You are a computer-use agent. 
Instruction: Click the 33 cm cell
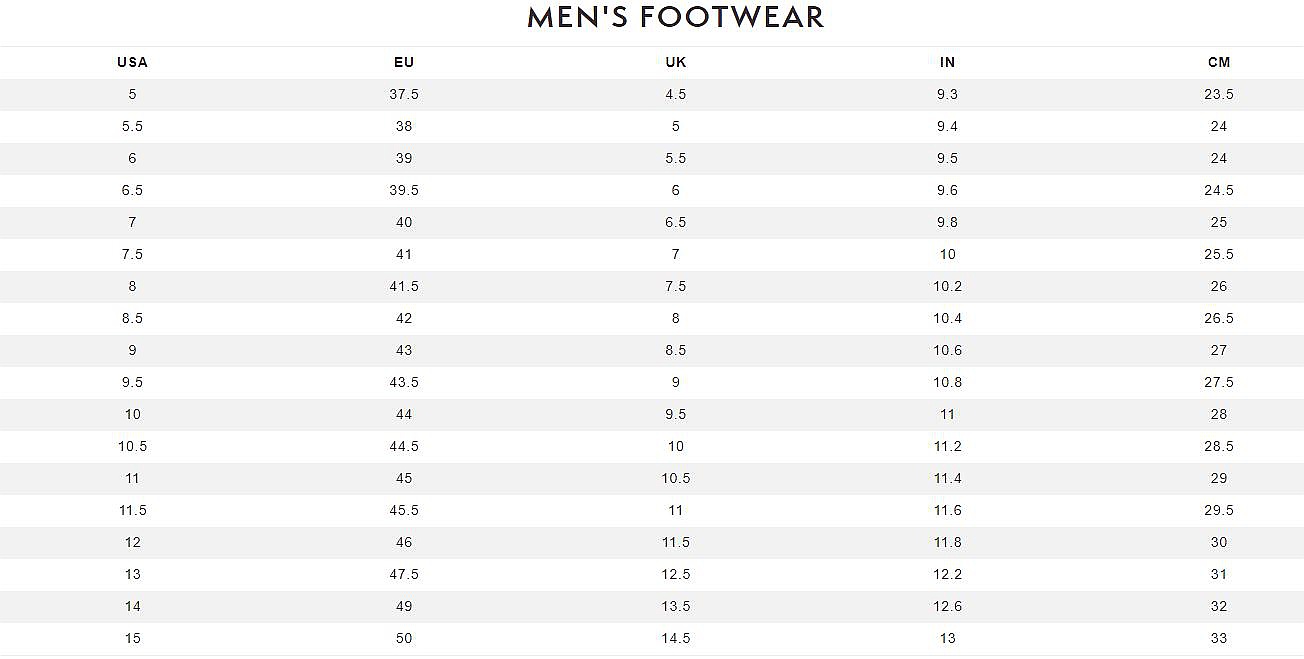[1219, 638]
